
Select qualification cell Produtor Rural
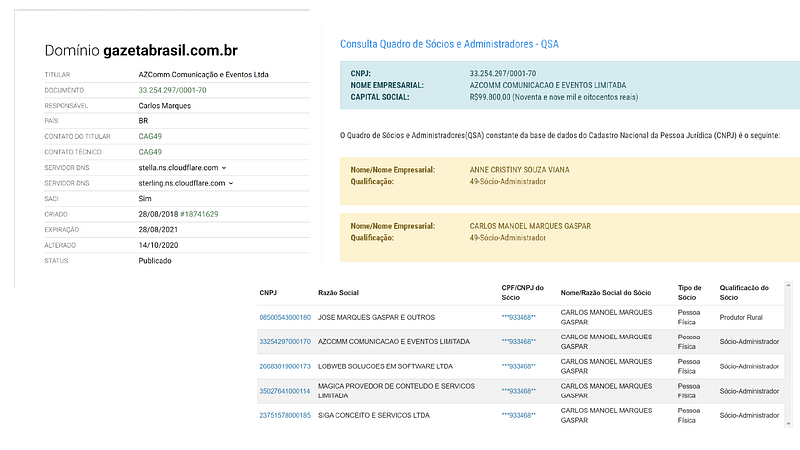[x=741, y=317]
